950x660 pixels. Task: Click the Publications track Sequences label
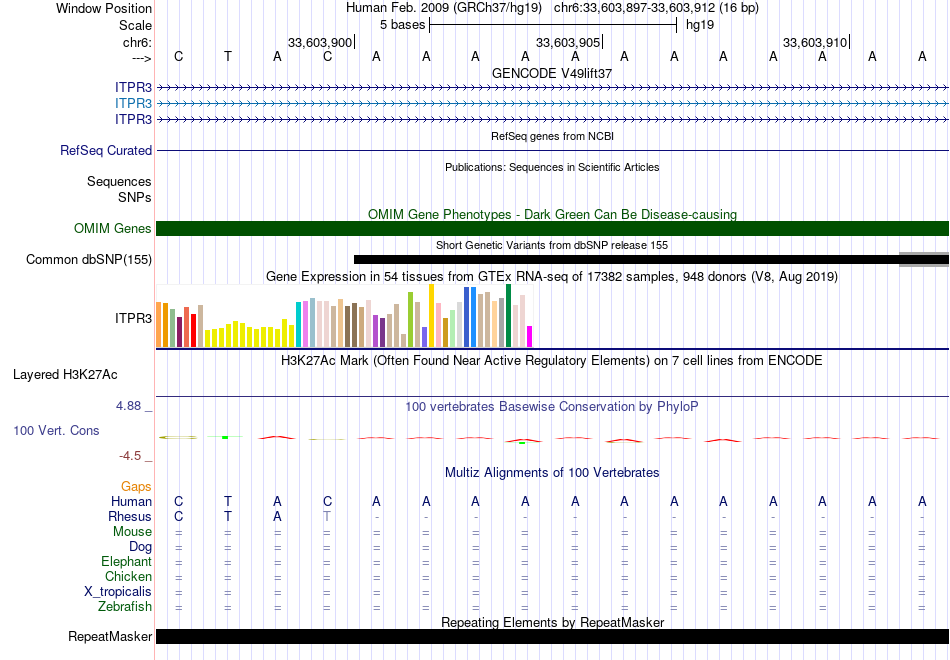pos(119,182)
